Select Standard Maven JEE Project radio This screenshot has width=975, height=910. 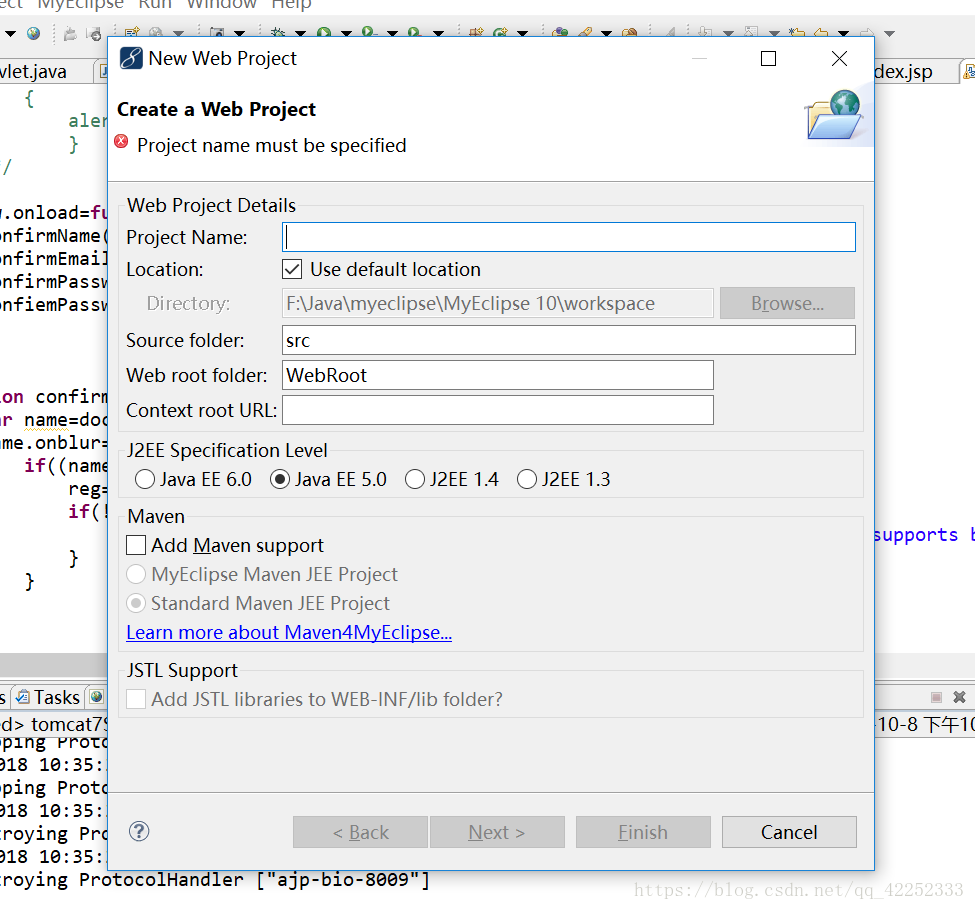[136, 603]
